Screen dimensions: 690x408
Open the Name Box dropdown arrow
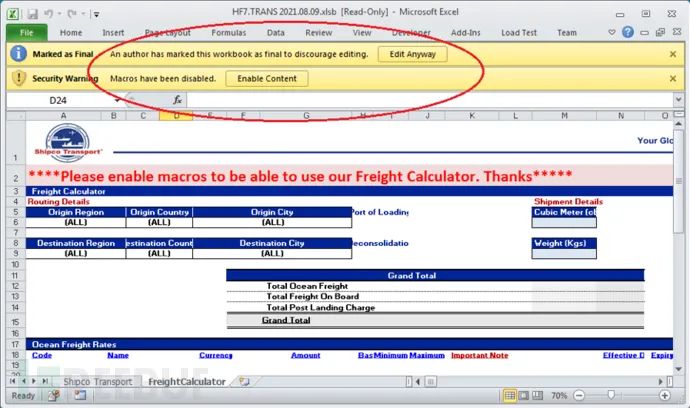pyautogui.click(x=117, y=100)
